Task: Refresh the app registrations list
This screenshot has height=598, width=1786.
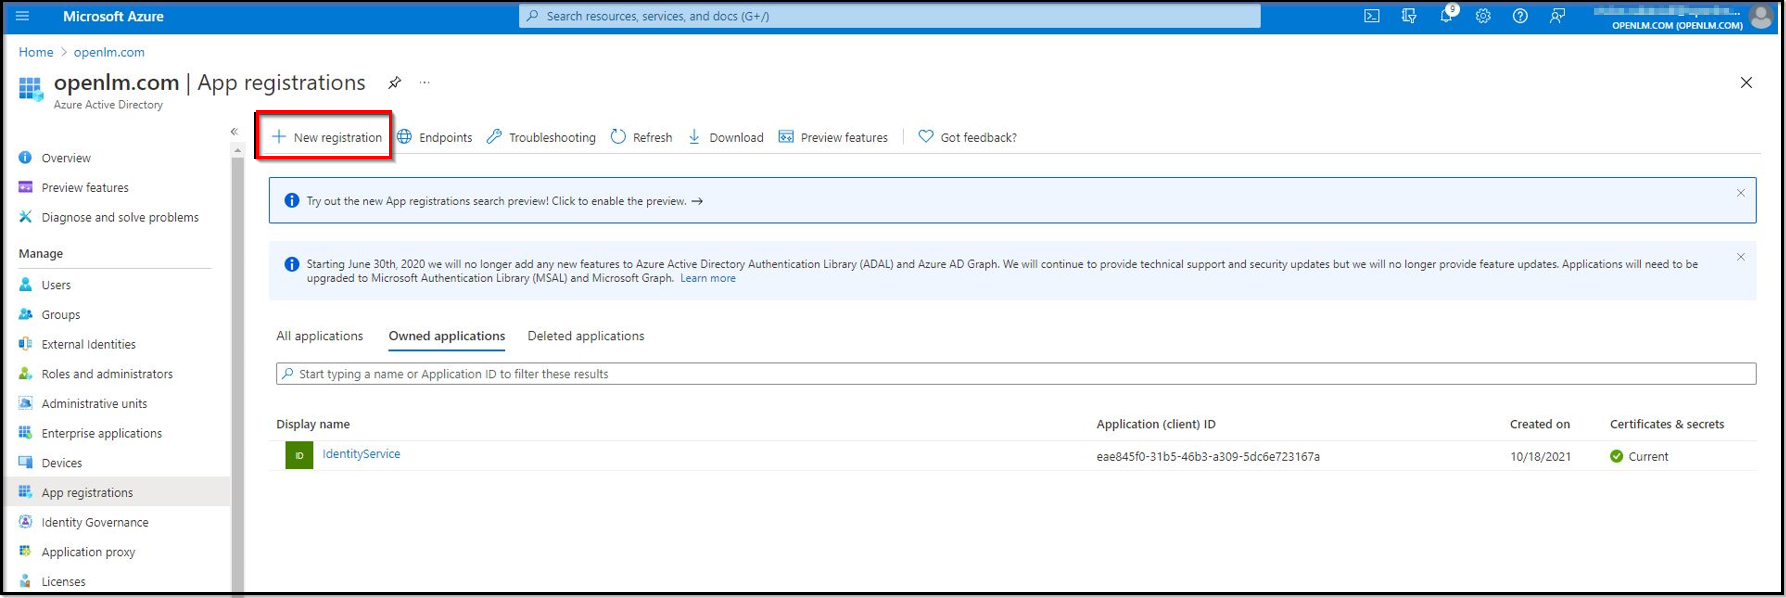Action: click(641, 137)
